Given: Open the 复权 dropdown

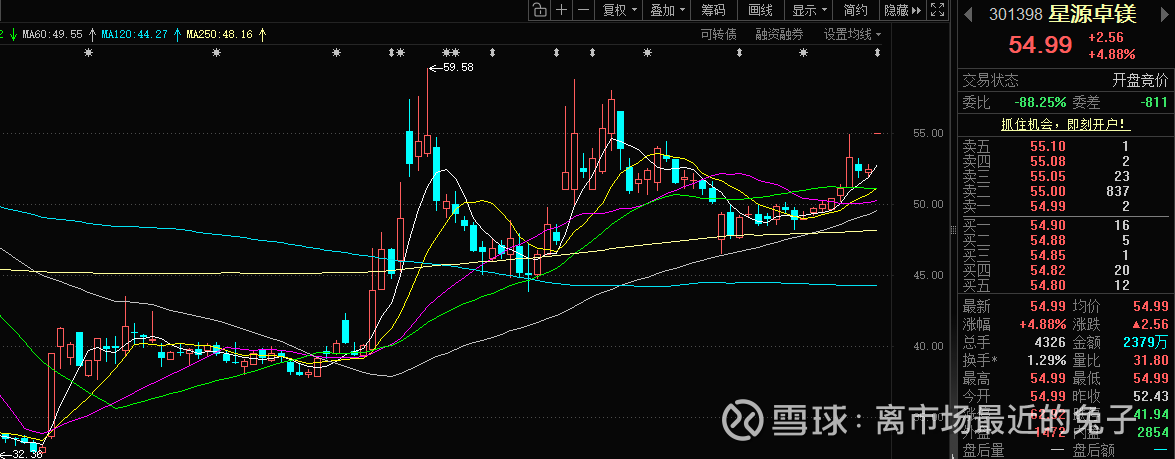Looking at the screenshot, I should click(x=620, y=10).
